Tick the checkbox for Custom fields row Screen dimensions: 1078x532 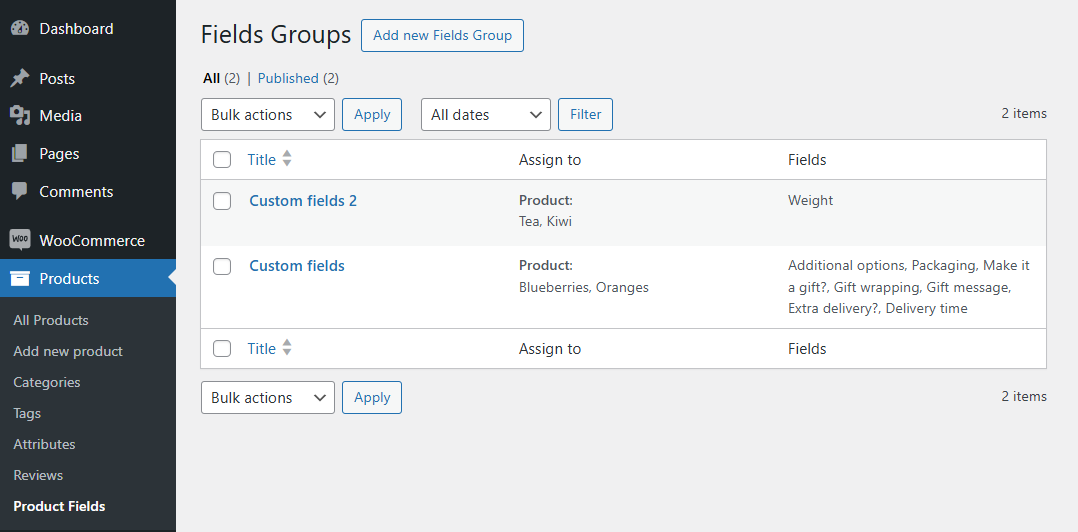click(x=222, y=266)
